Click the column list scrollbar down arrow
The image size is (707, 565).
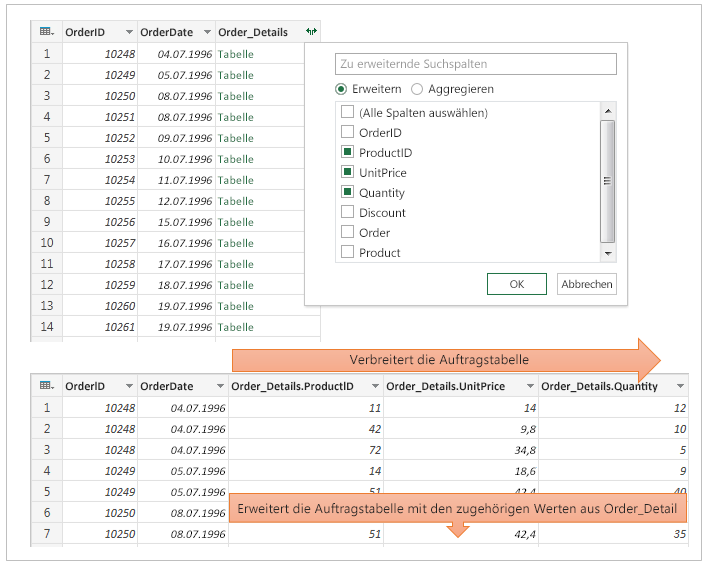coord(608,254)
